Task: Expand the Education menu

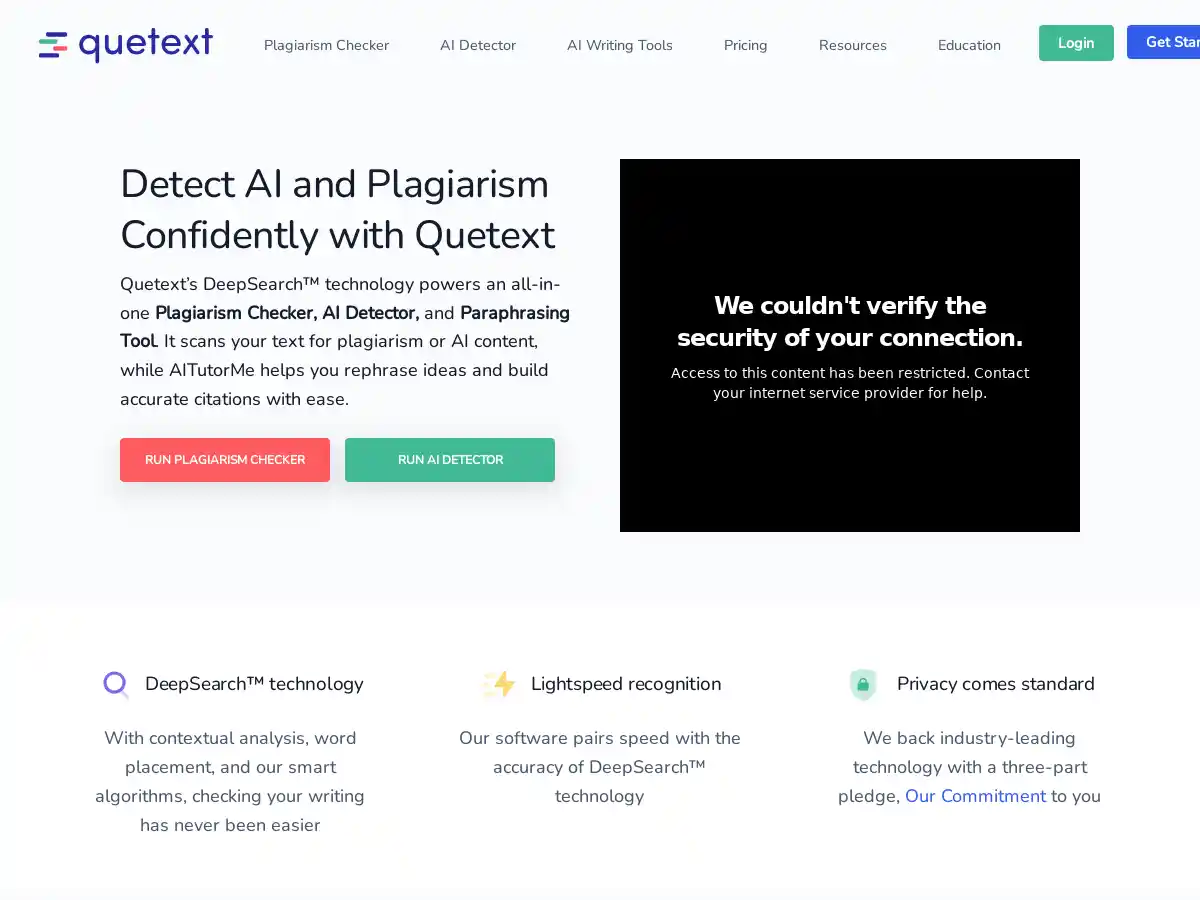Action: [x=969, y=45]
